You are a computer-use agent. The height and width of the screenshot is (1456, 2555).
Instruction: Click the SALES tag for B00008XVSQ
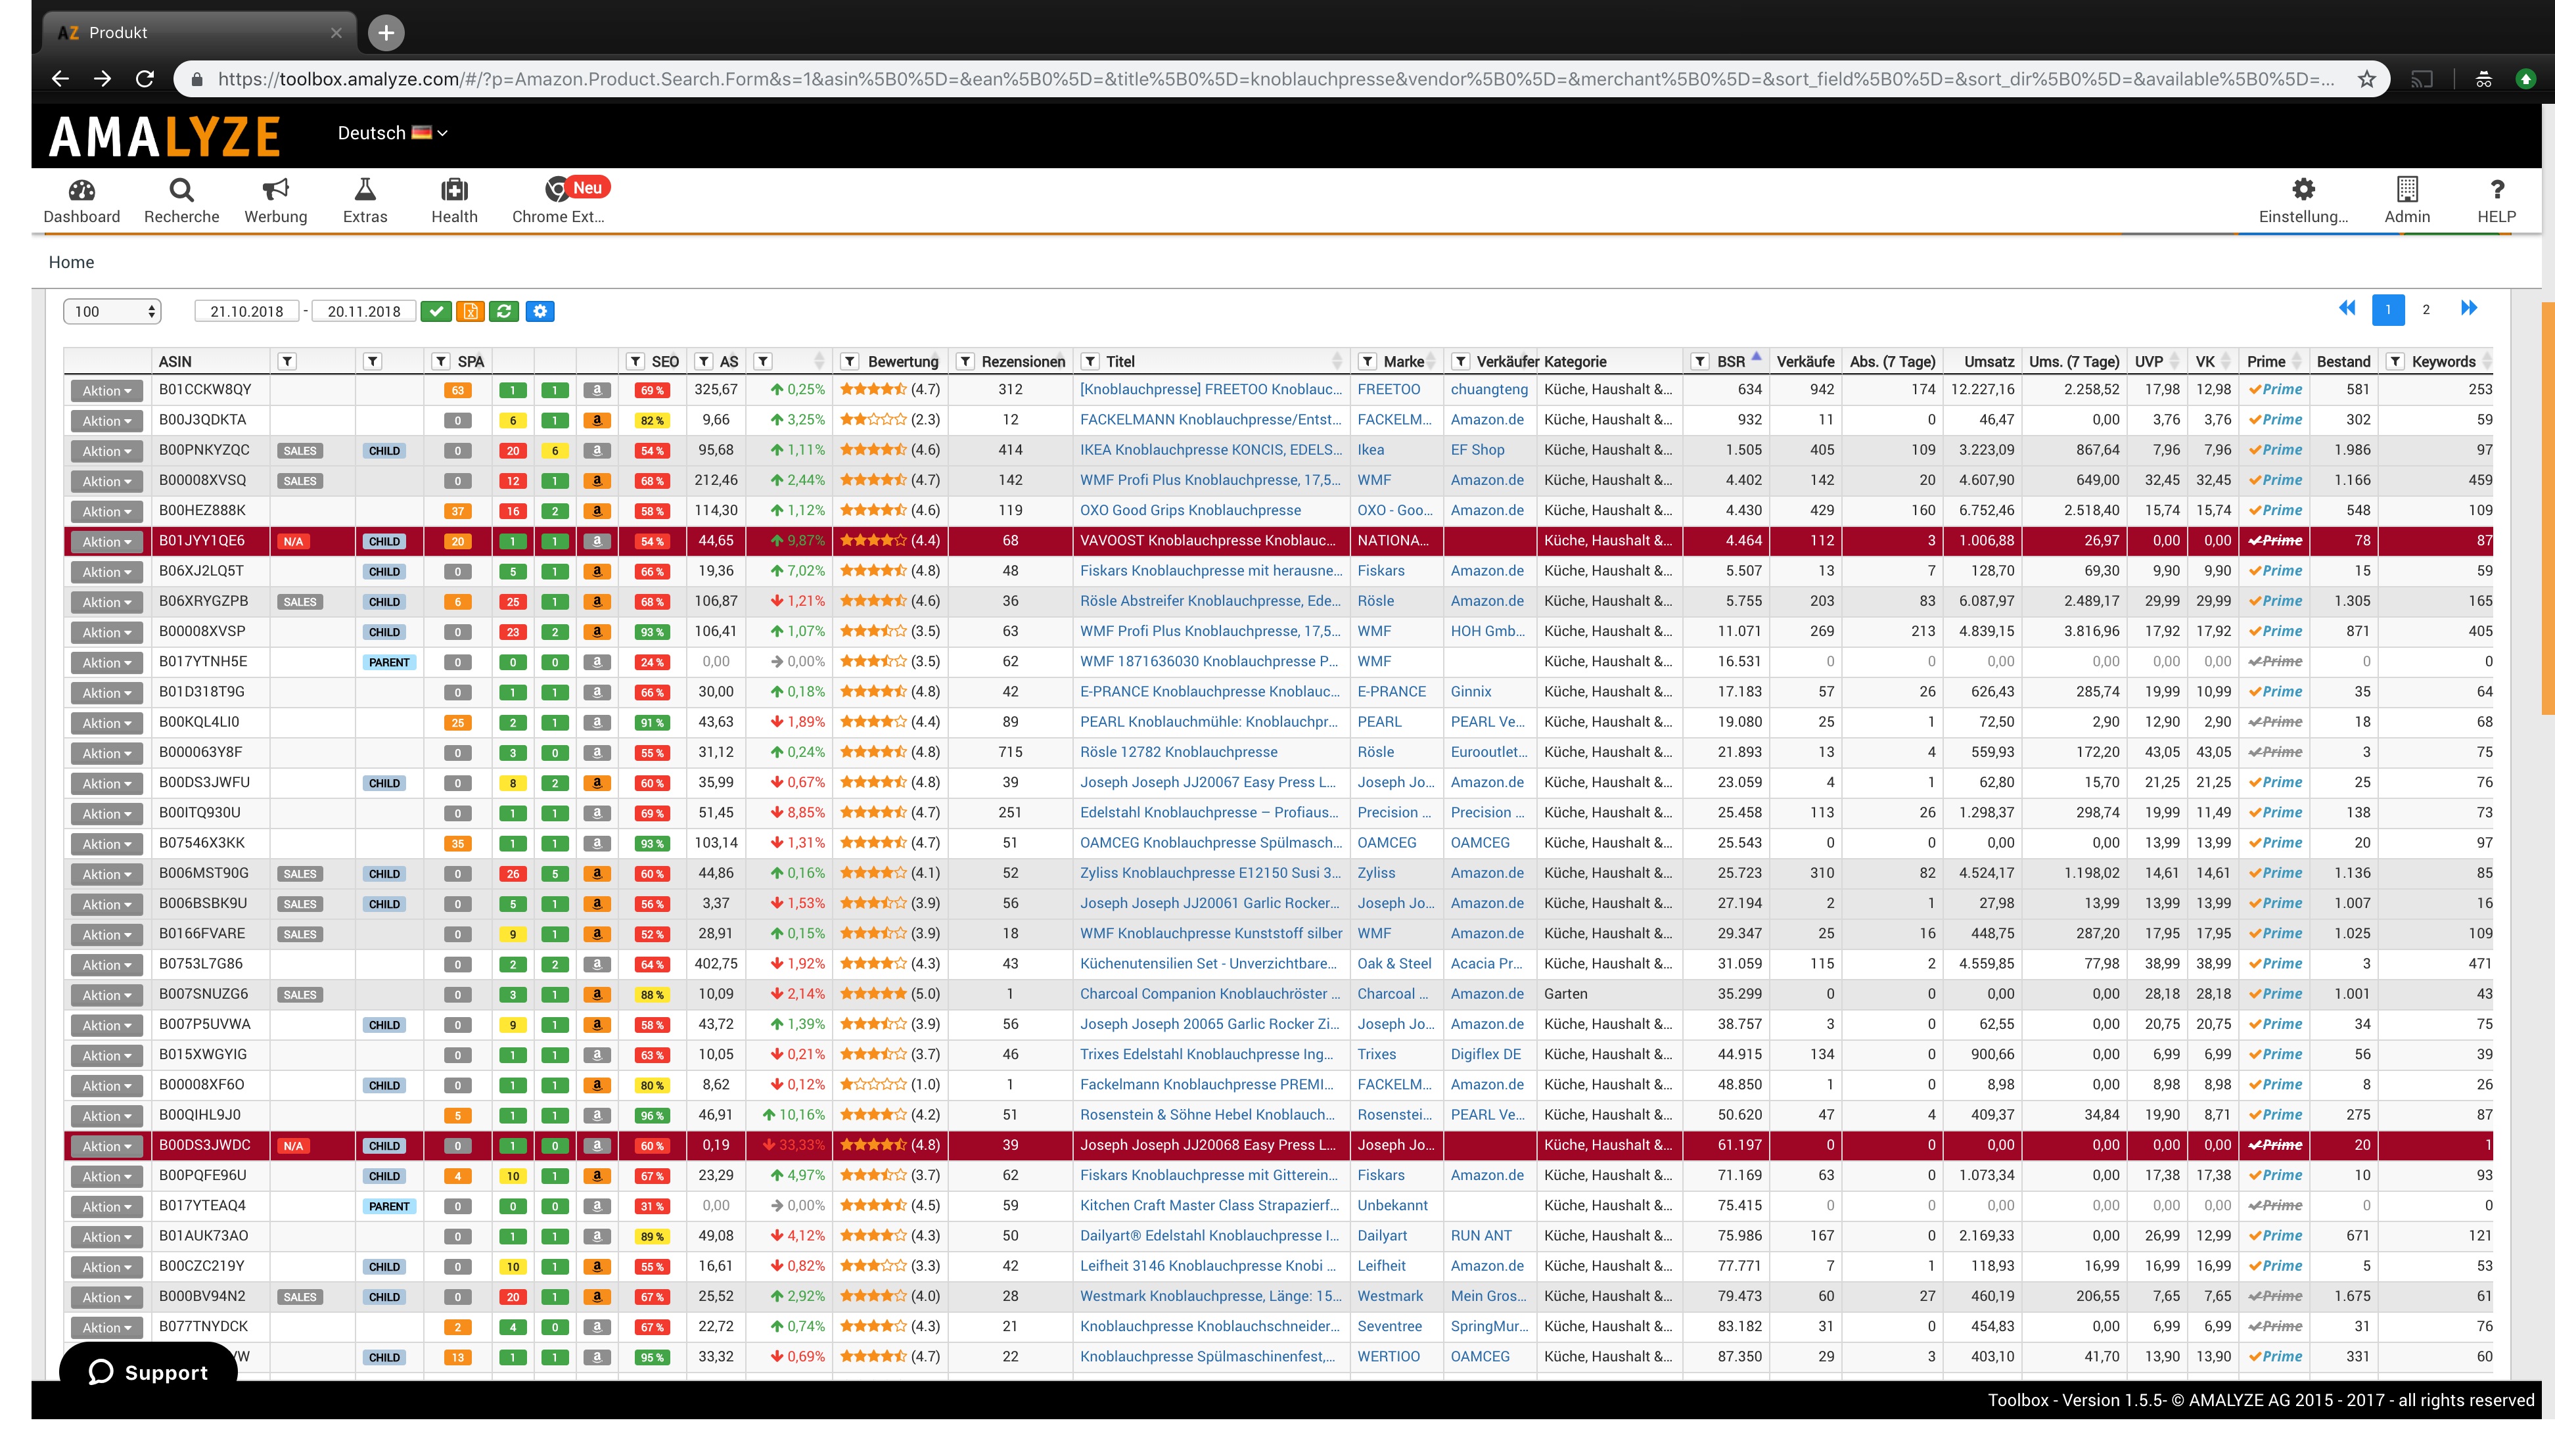(300, 481)
